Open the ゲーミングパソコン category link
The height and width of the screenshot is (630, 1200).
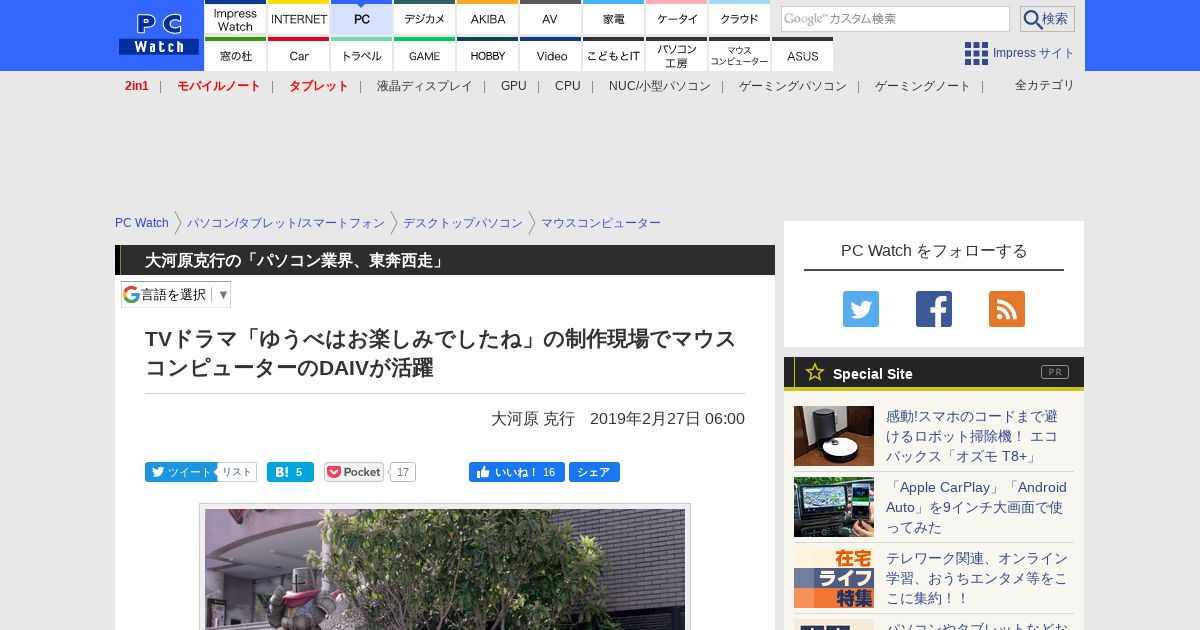[793, 86]
